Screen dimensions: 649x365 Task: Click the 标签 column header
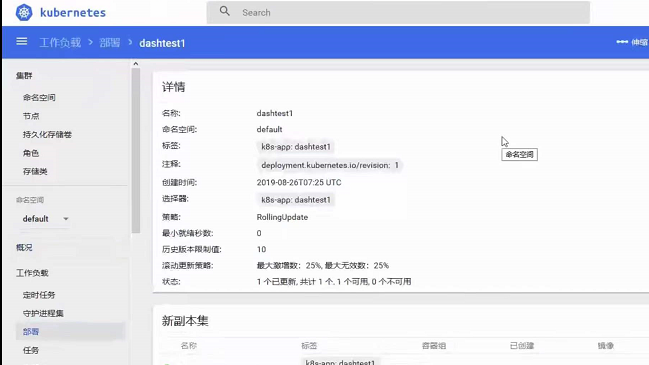309,346
